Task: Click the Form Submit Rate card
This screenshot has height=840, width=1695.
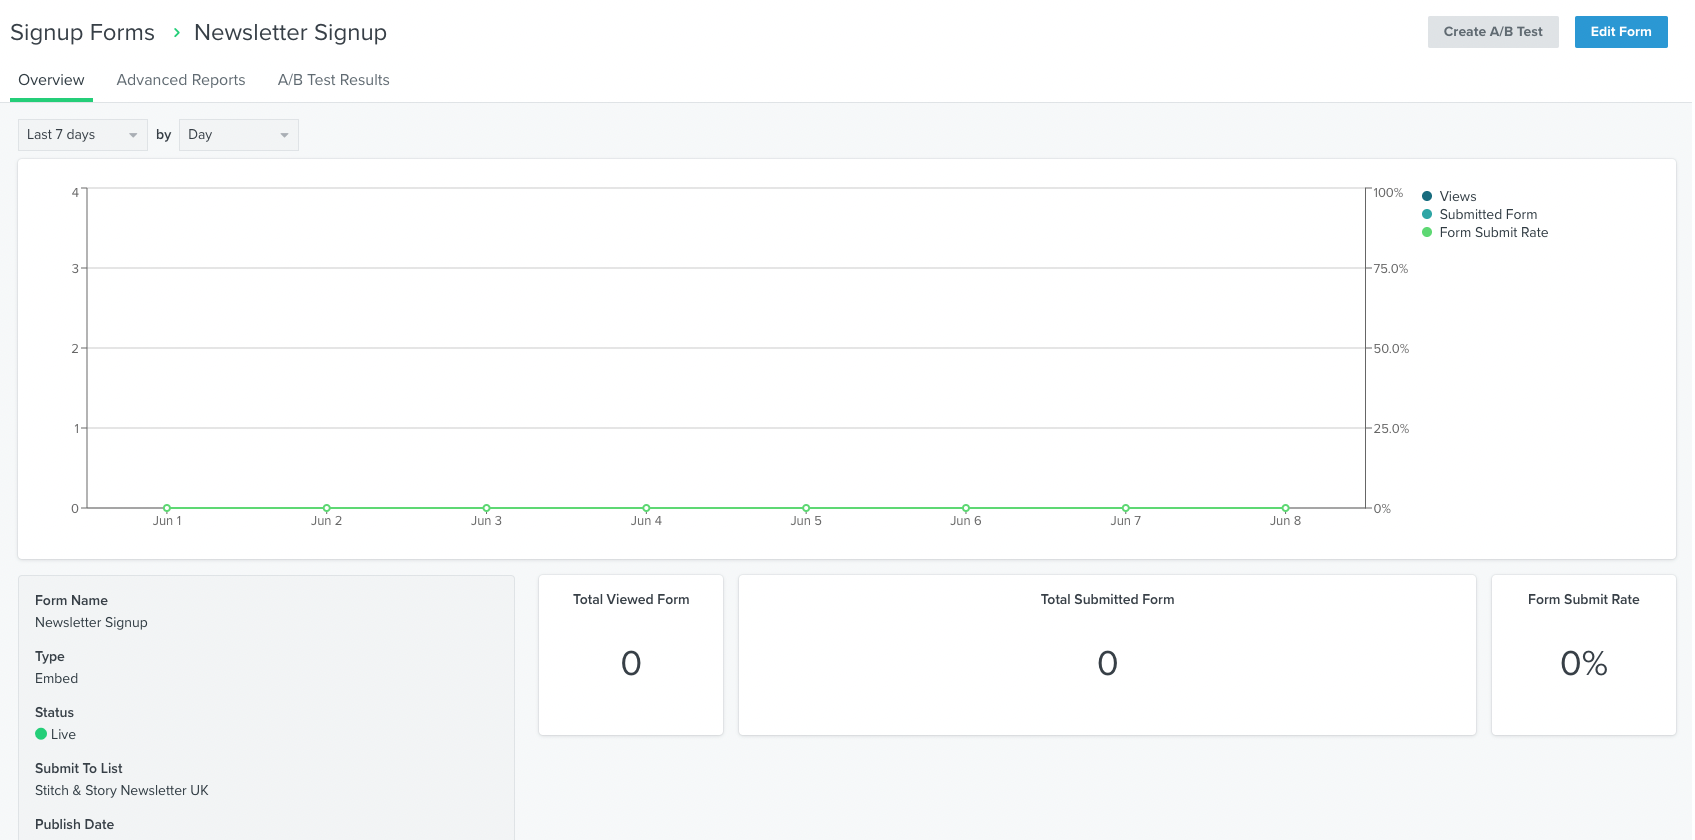Action: pyautogui.click(x=1584, y=655)
